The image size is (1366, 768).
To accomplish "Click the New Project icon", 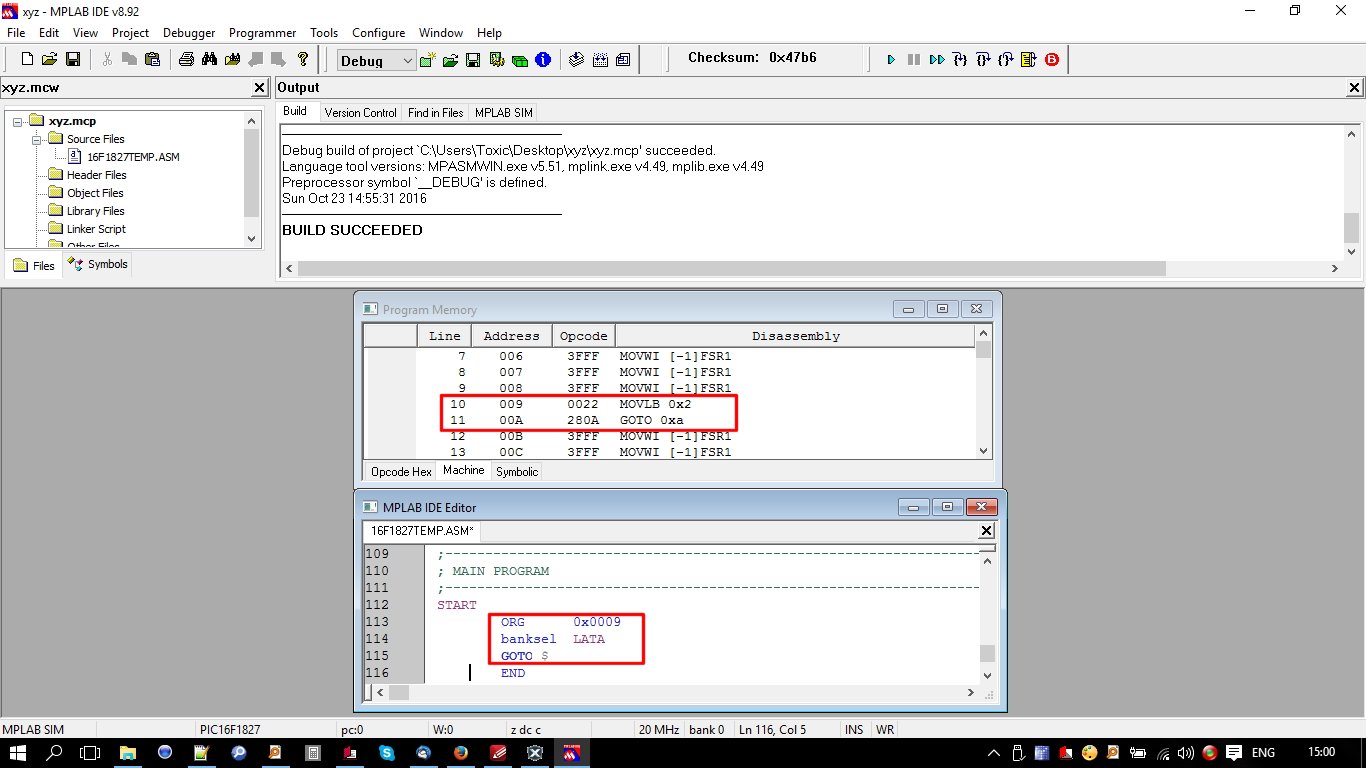I will (427, 60).
